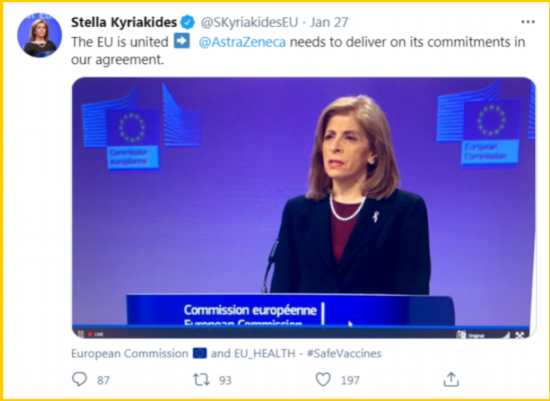Screen dimensions: 550x401
Task: Toggle fullscreen on the video player
Action: point(520,335)
